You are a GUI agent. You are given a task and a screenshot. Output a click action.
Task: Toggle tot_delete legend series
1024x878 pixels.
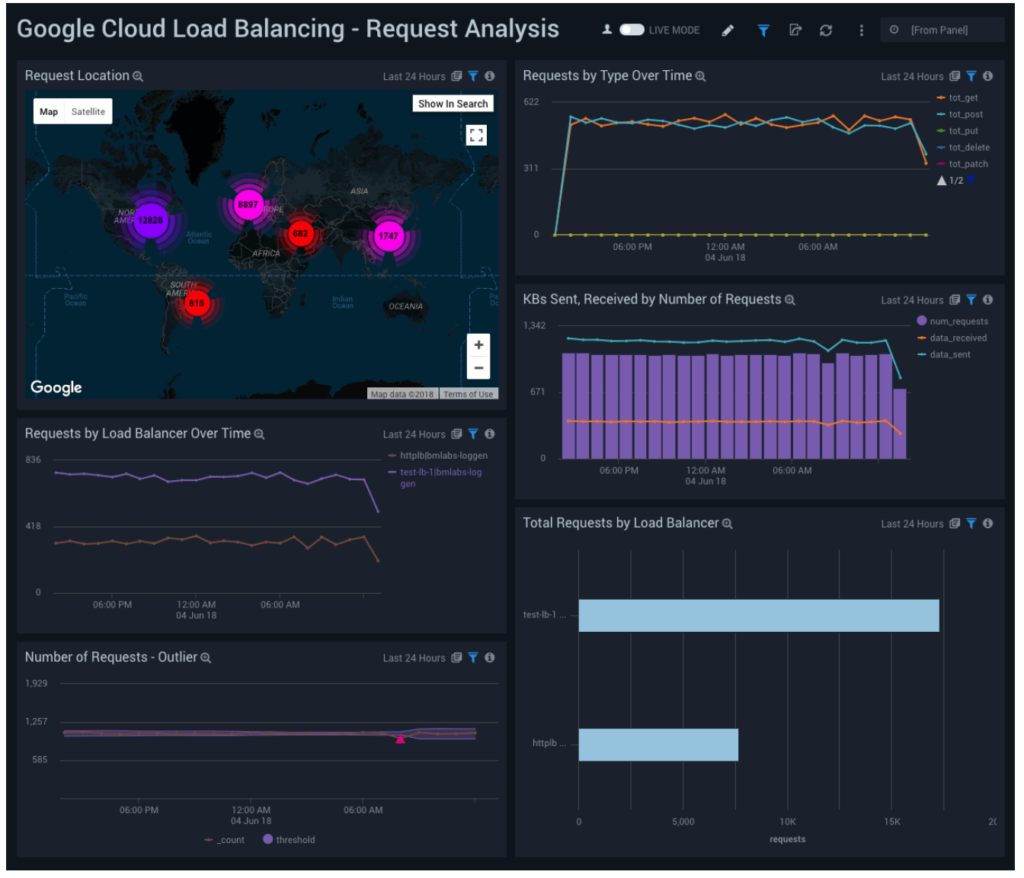963,148
